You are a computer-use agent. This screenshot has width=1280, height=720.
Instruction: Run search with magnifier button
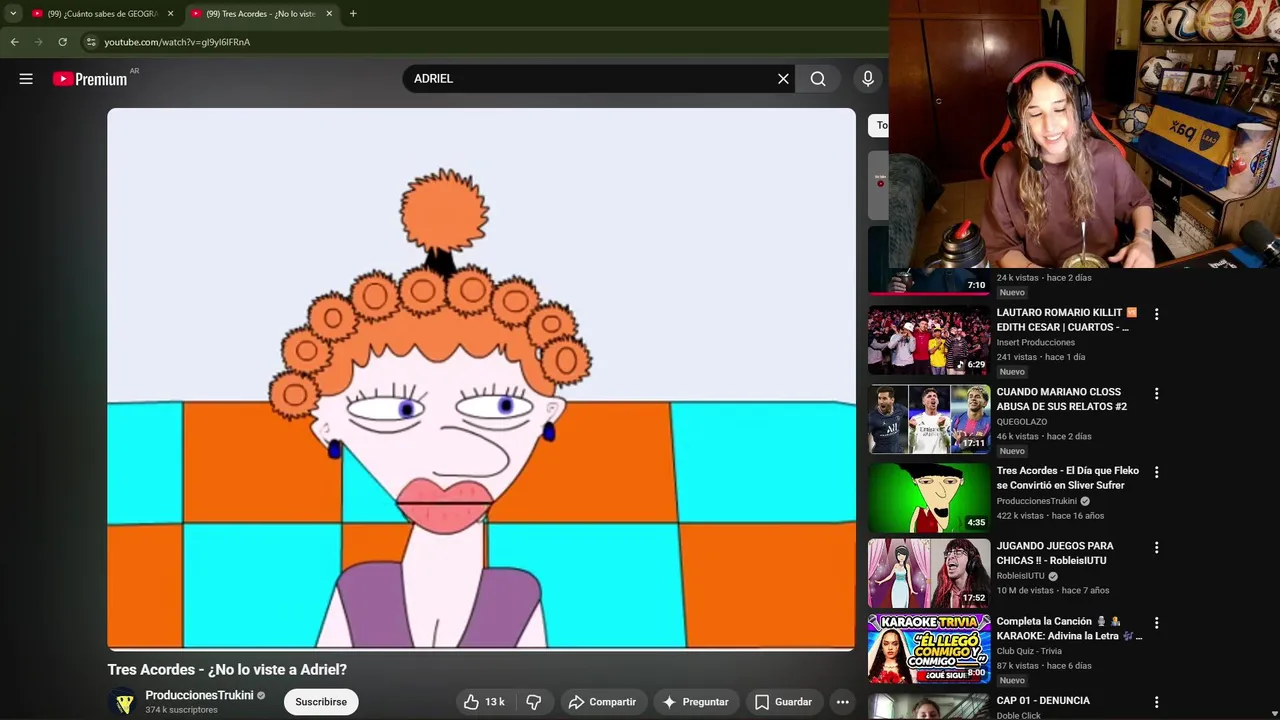[x=818, y=79]
